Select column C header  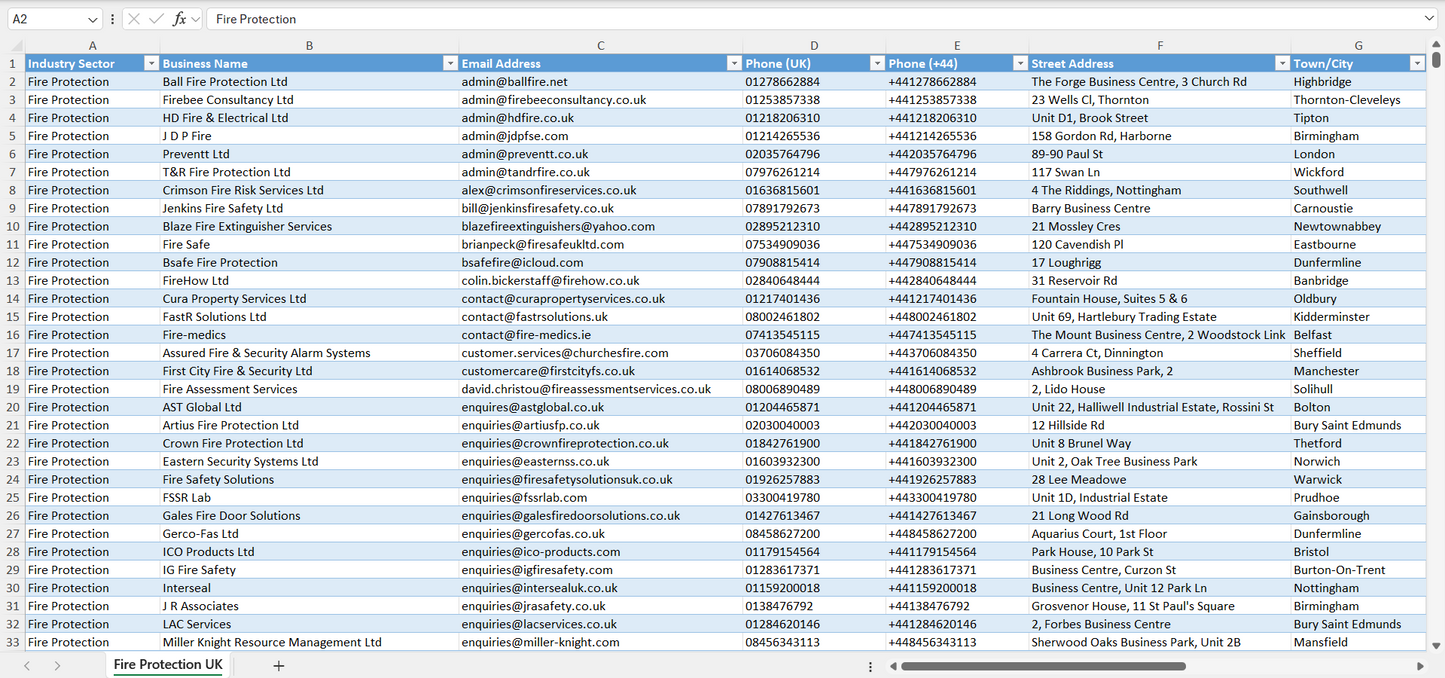coord(601,45)
